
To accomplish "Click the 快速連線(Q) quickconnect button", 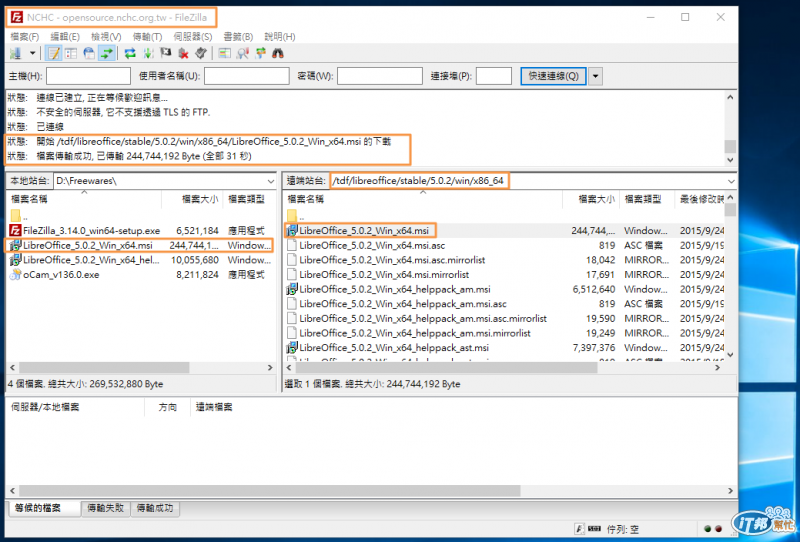I will (x=554, y=76).
